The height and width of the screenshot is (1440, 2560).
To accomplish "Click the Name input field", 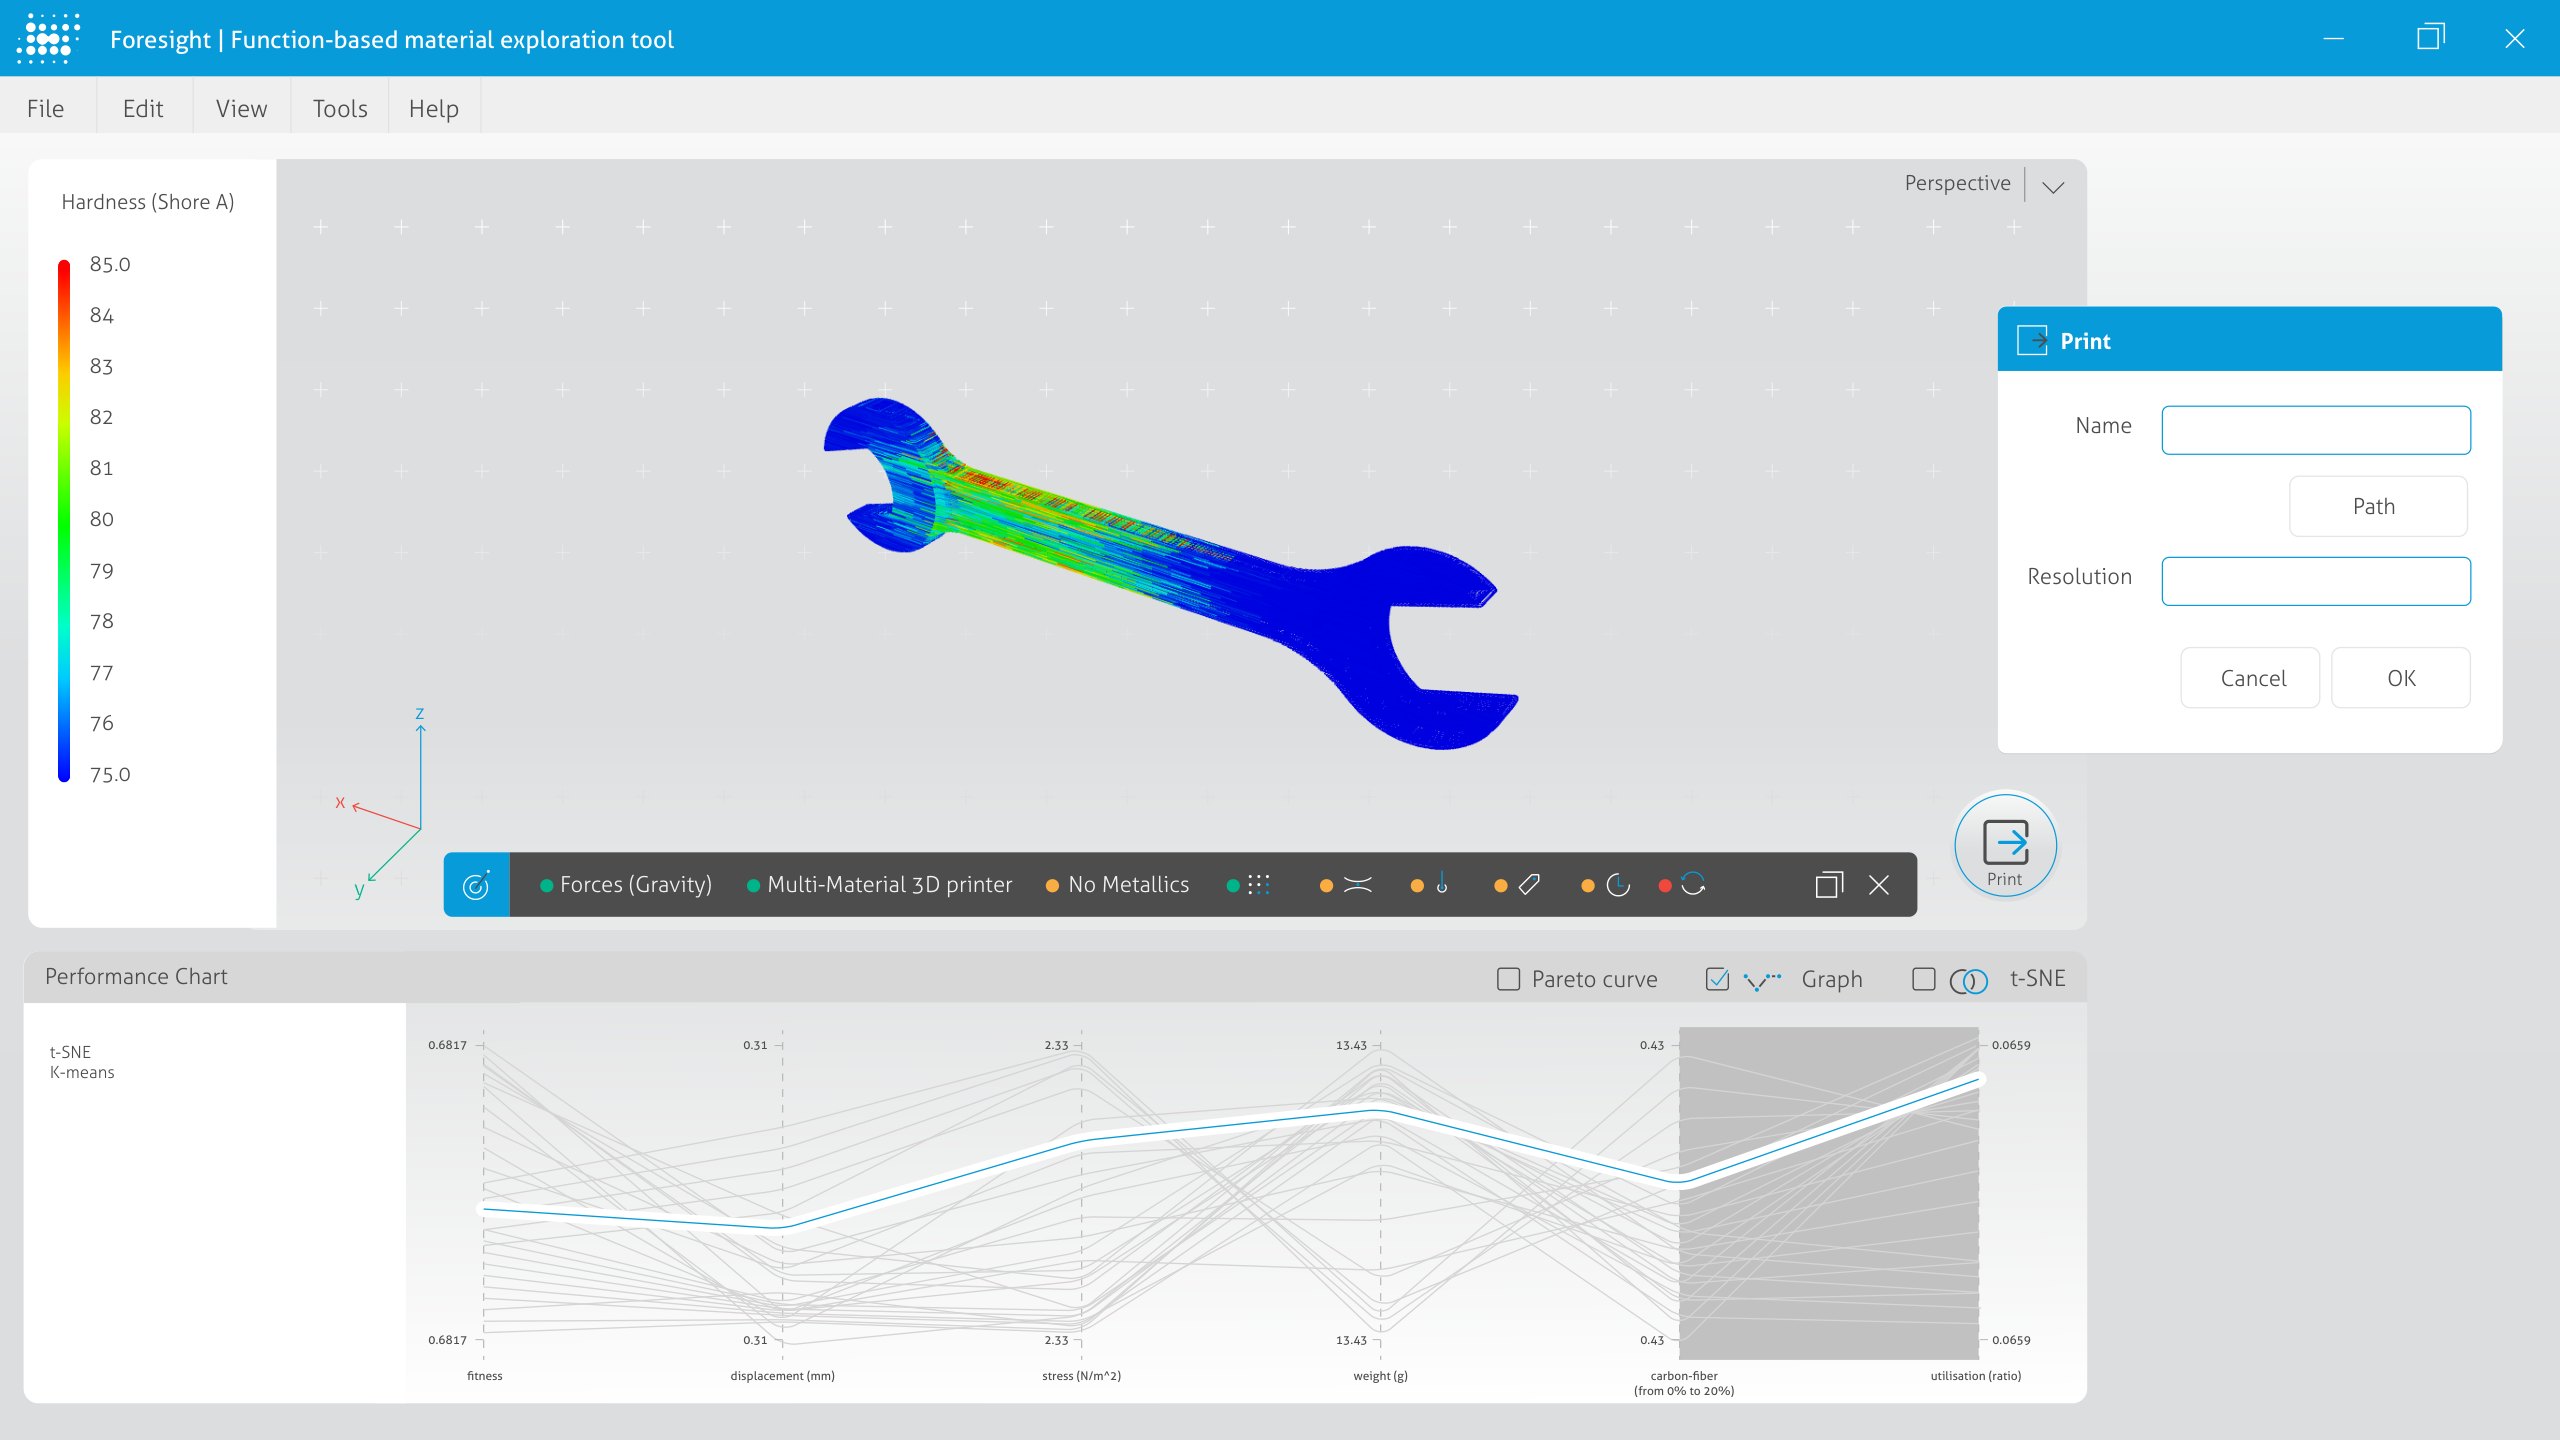I will click(2316, 430).
